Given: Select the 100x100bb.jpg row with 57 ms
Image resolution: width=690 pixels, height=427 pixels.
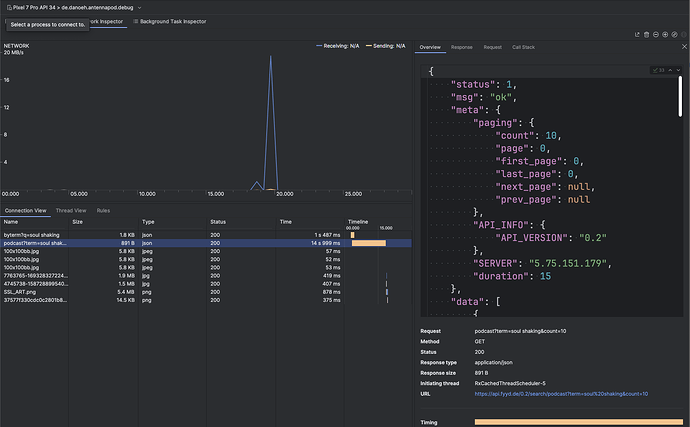Looking at the screenshot, I should (x=206, y=251).
